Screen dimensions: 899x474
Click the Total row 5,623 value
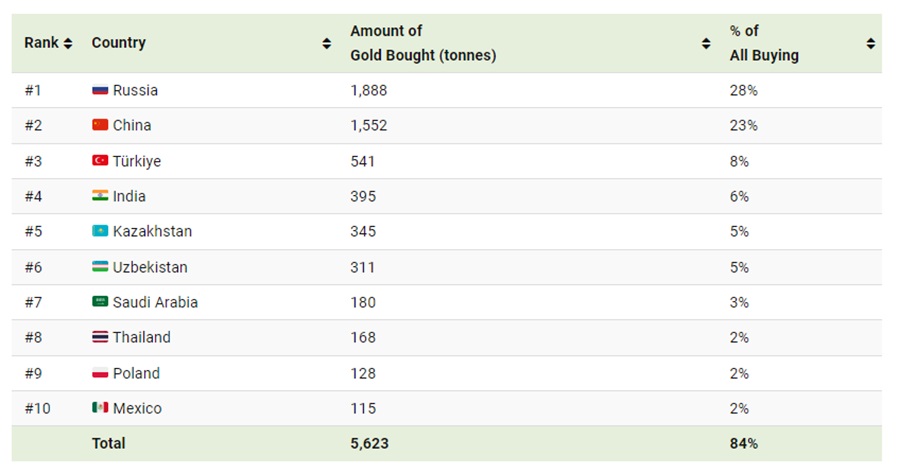click(x=368, y=442)
